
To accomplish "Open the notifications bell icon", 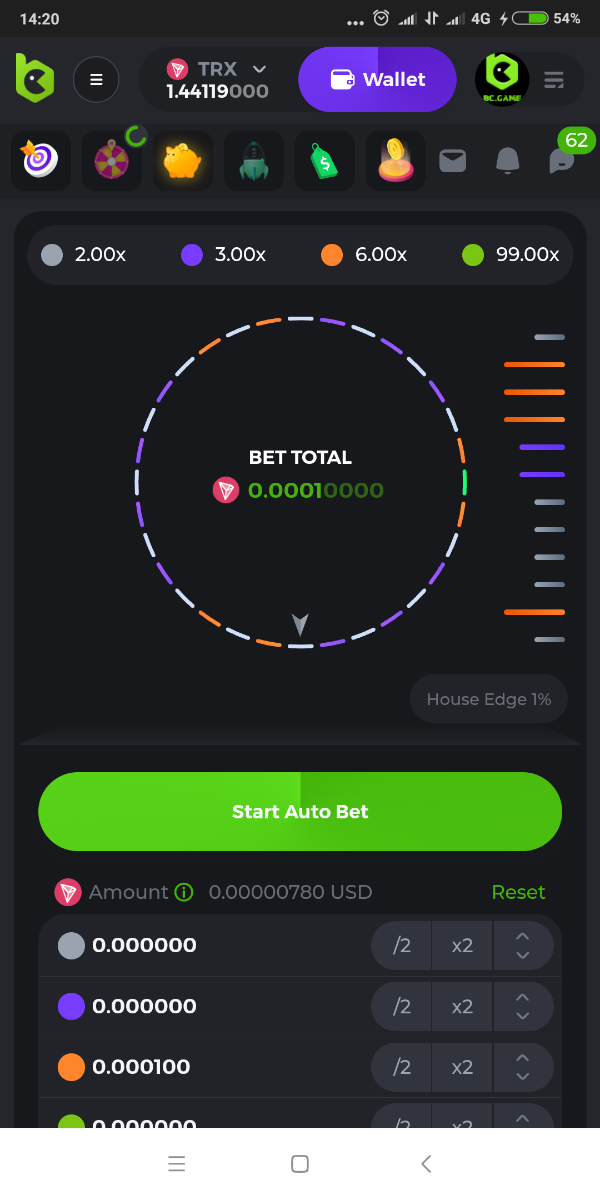I will point(508,160).
